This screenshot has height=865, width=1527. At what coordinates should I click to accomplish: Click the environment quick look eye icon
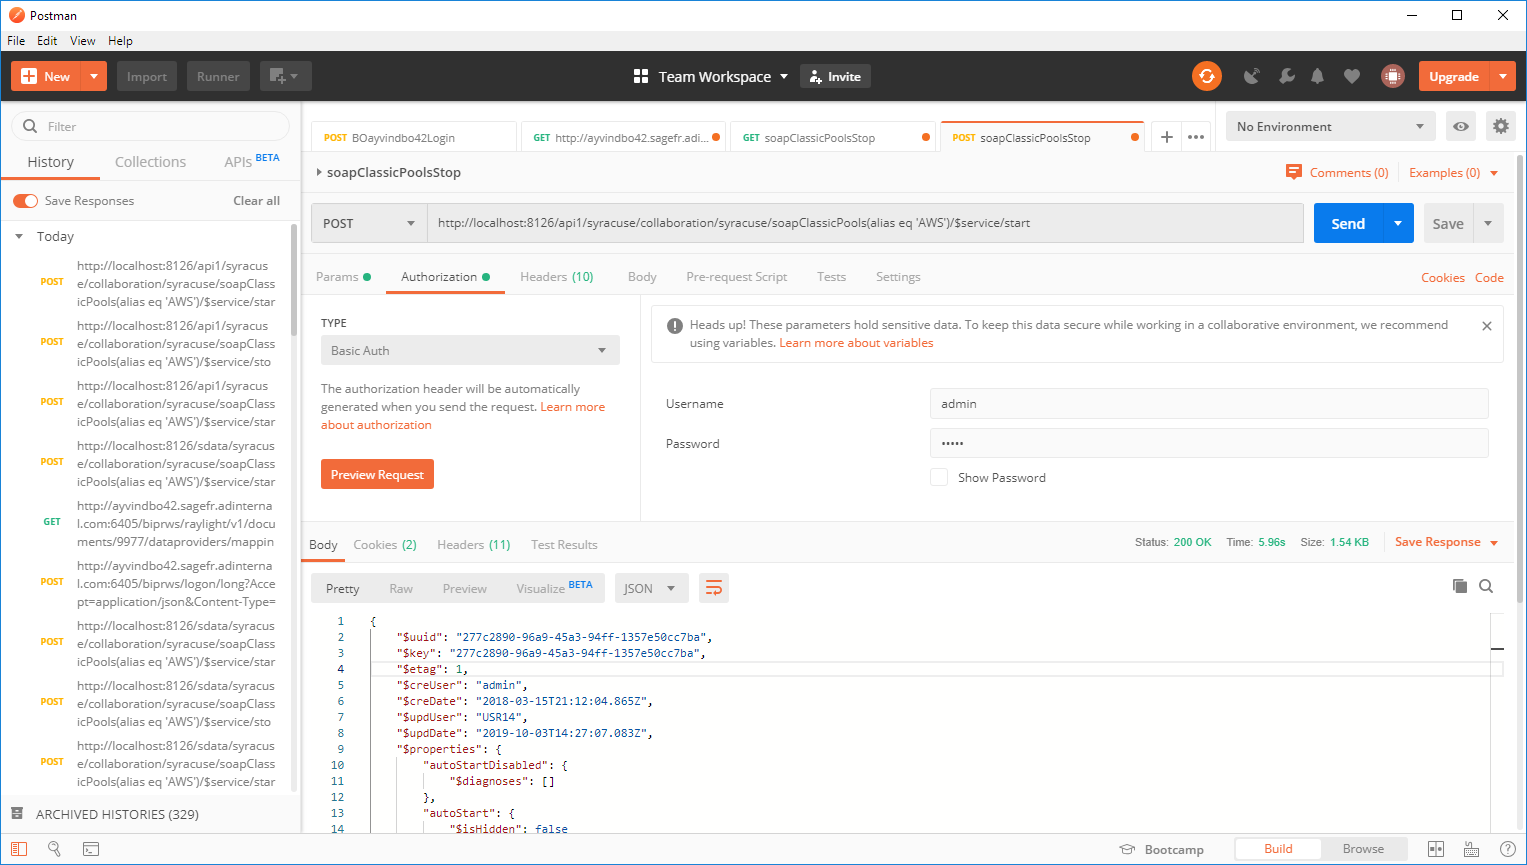click(1461, 127)
